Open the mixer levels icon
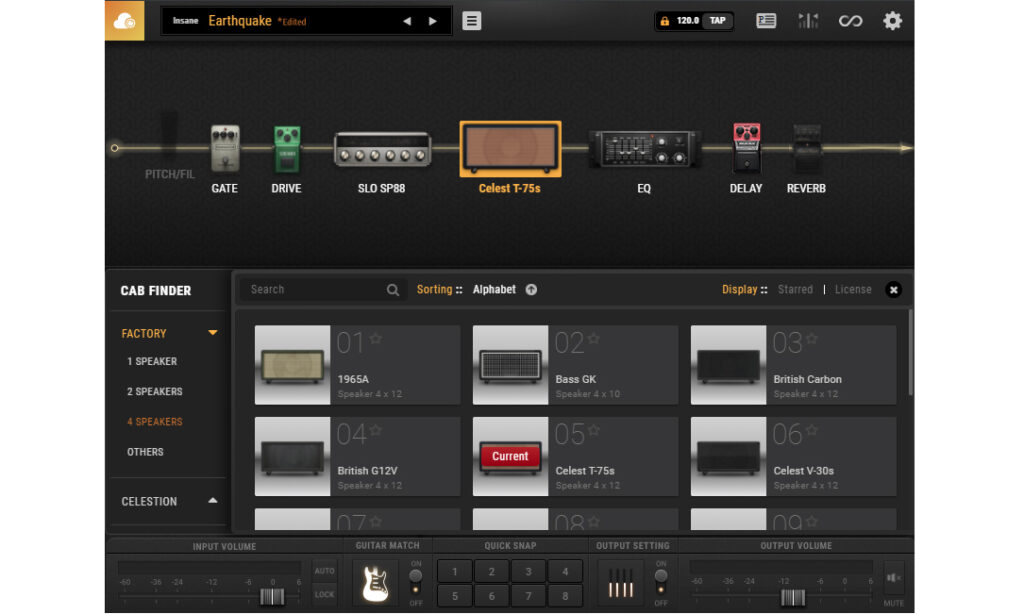Screen dimensions: 1024x614 [808, 21]
